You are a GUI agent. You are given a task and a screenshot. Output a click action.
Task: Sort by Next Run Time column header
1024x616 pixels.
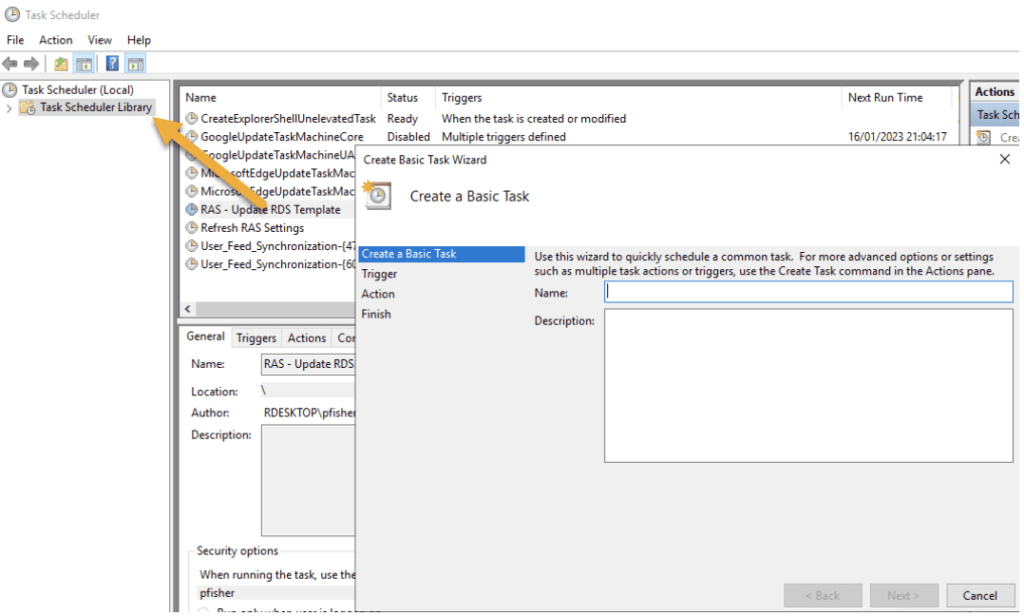(x=897, y=97)
